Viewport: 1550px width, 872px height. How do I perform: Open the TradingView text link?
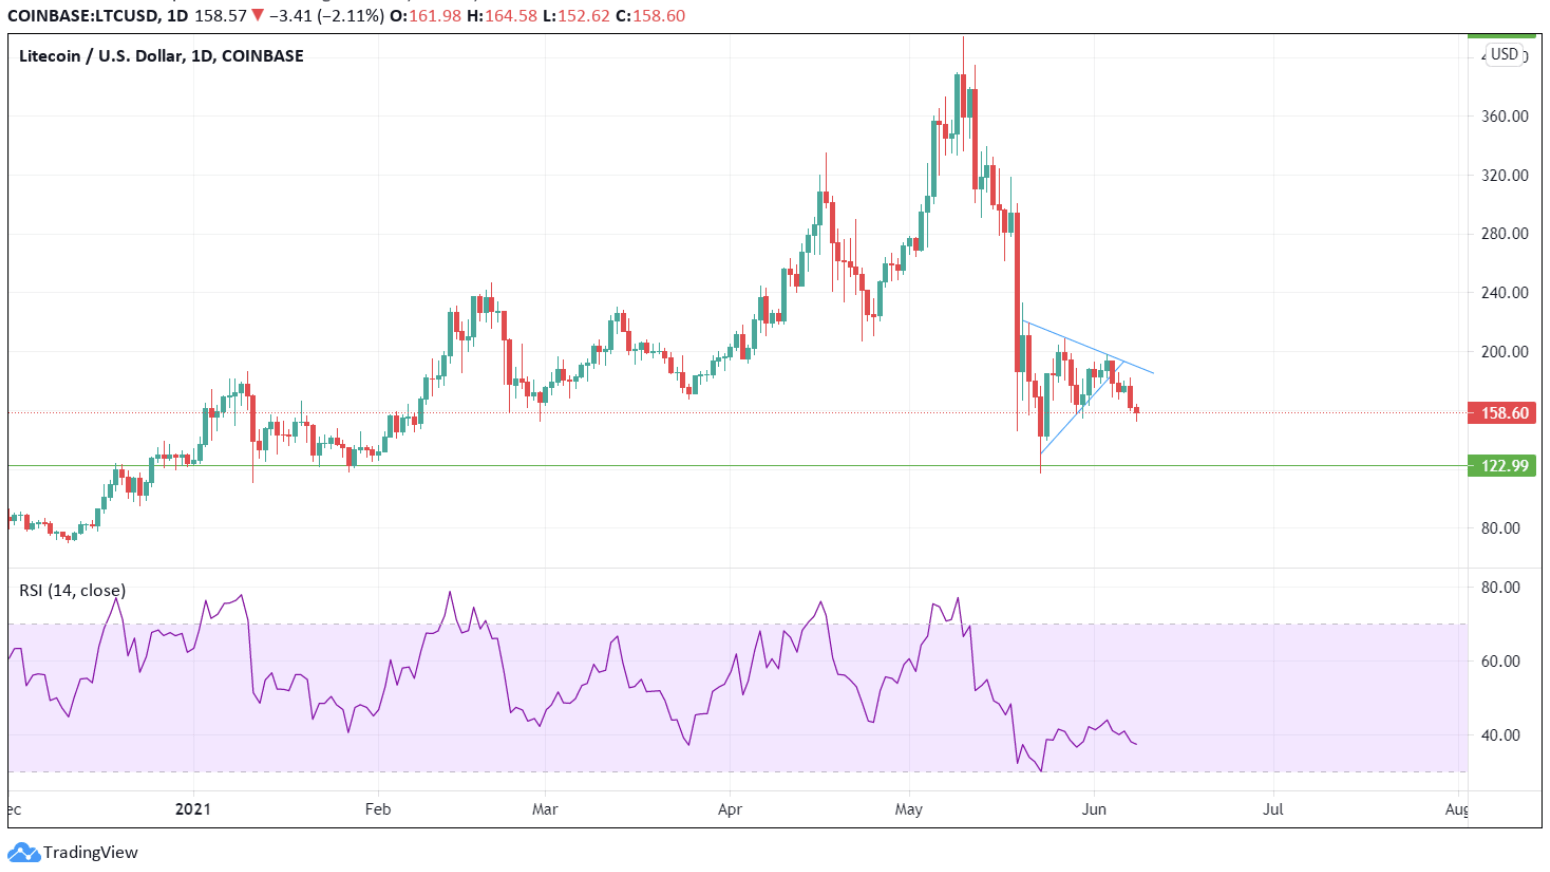pos(90,853)
